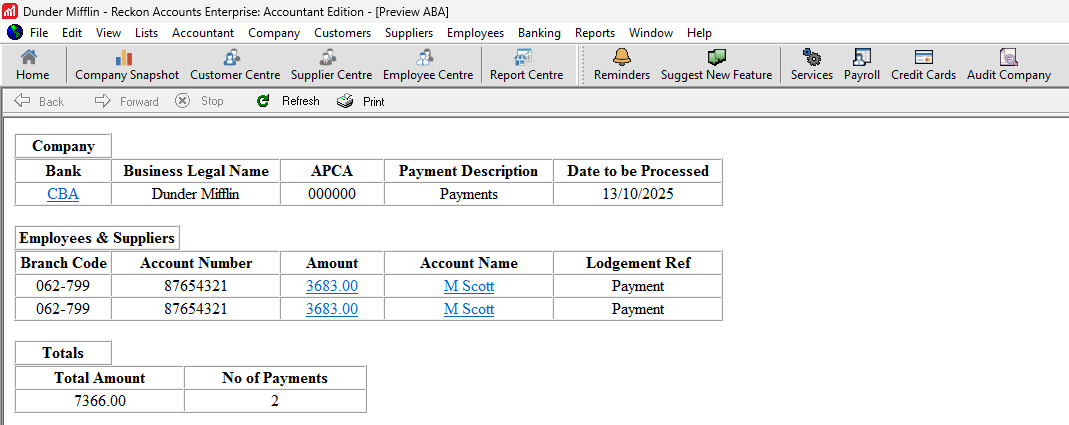Click the Reckon app icon in title bar
This screenshot has height=425, width=1069.
(10, 12)
